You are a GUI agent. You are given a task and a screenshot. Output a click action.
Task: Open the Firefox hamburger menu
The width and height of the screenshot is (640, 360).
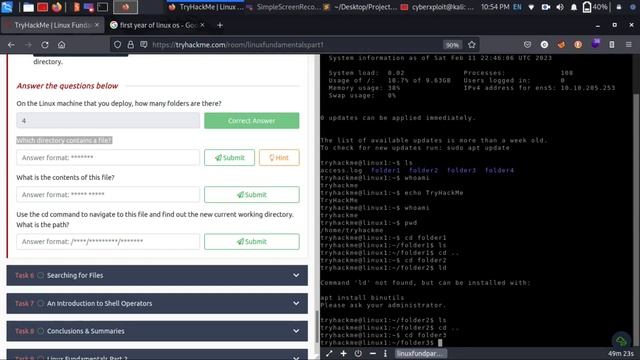click(x=629, y=45)
